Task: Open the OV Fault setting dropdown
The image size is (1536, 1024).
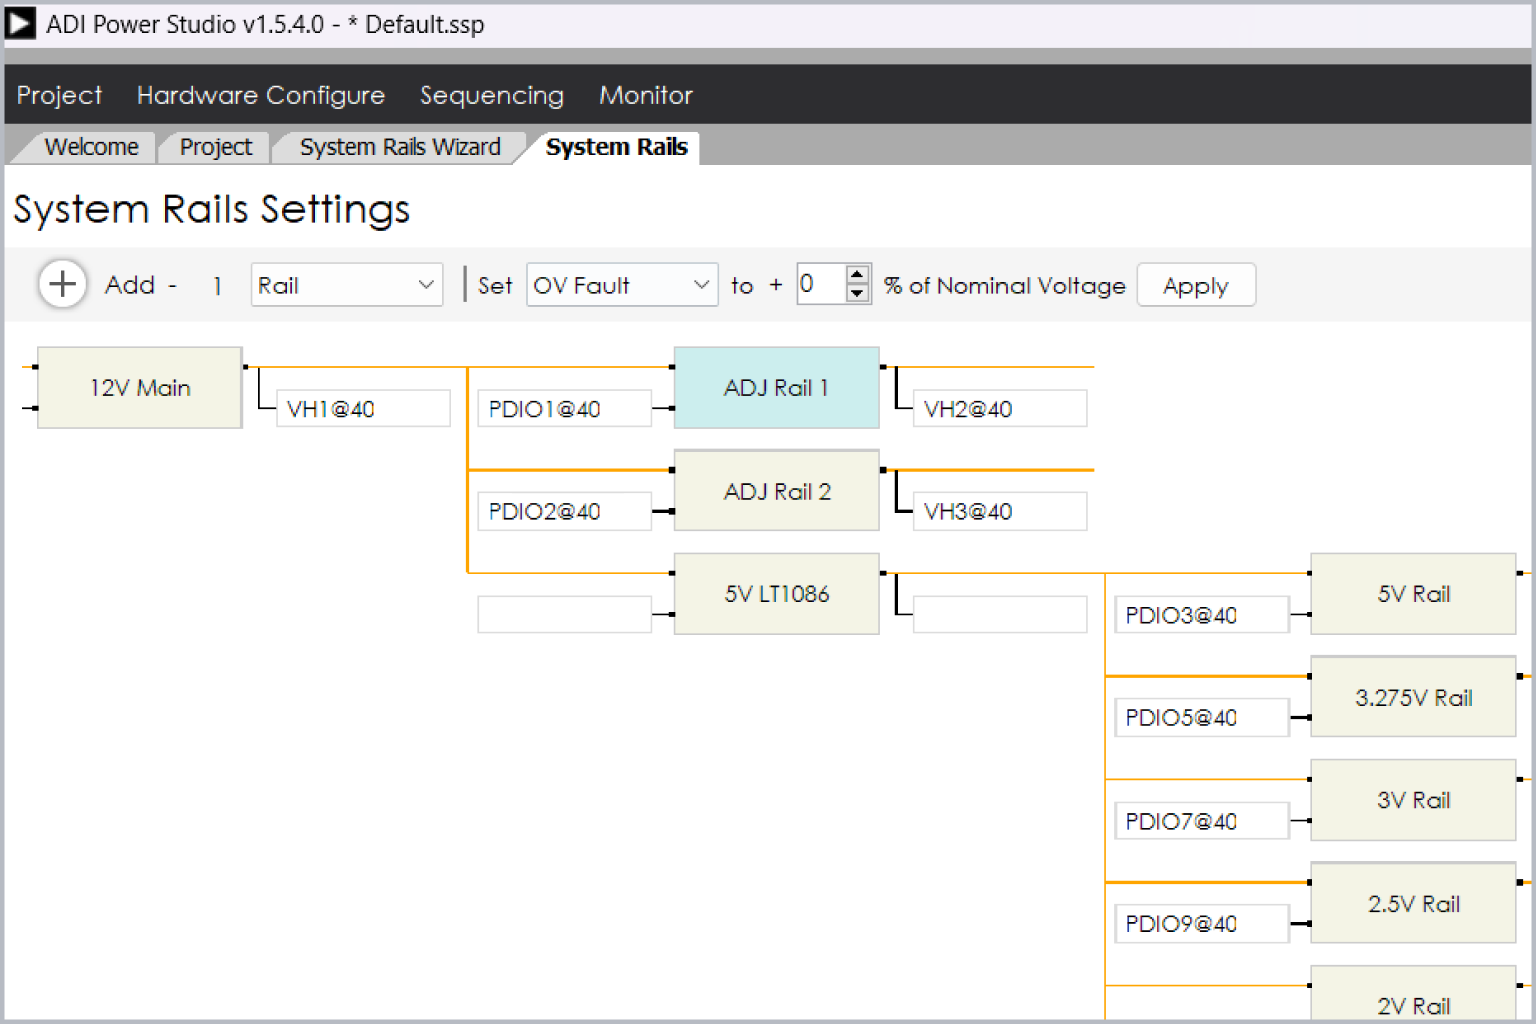Action: click(621, 285)
